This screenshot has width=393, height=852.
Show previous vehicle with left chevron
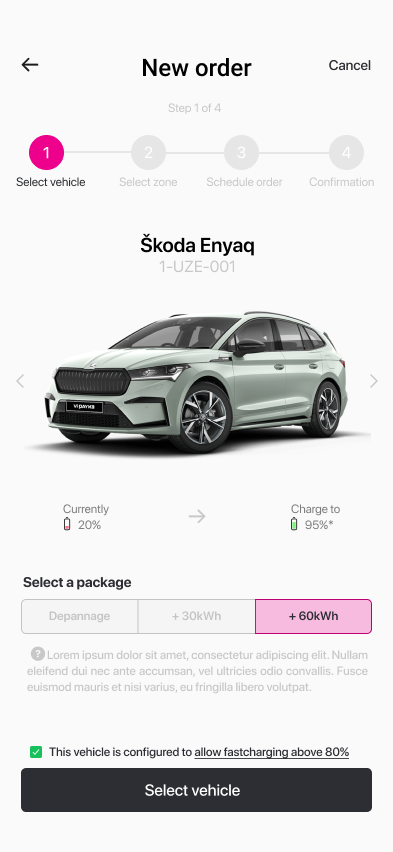point(20,381)
